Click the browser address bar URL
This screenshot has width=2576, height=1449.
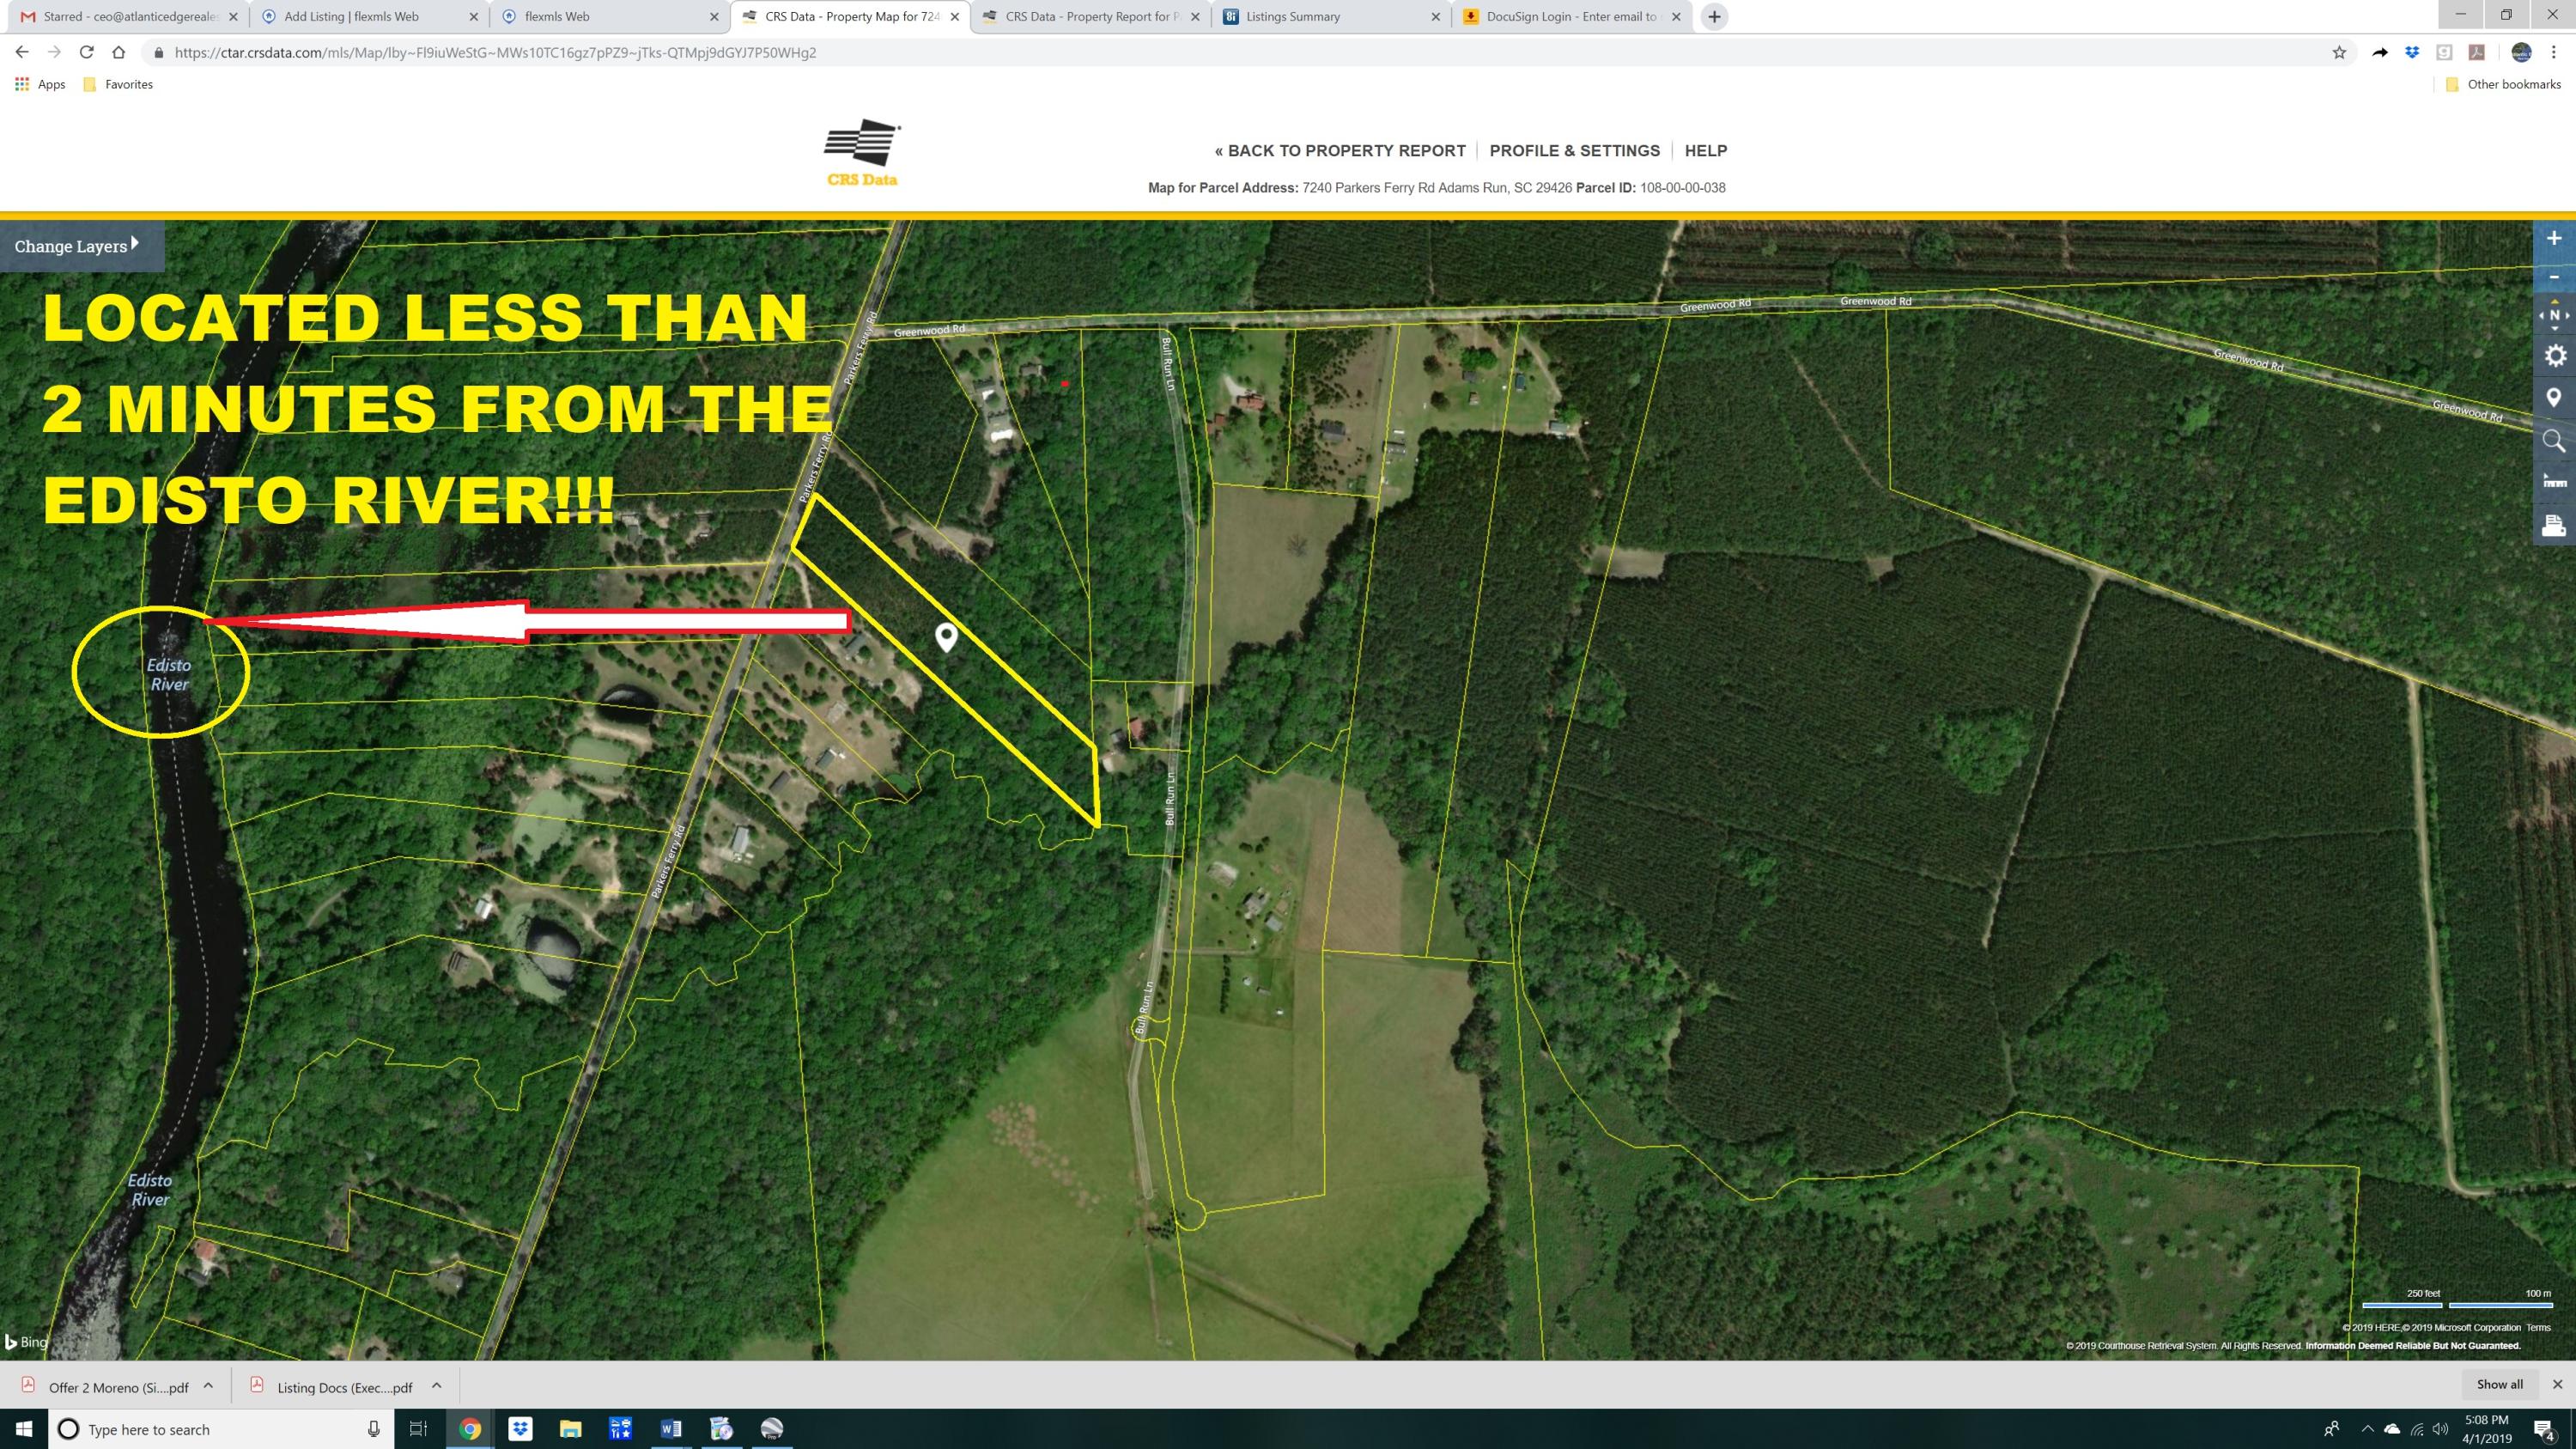[495, 52]
